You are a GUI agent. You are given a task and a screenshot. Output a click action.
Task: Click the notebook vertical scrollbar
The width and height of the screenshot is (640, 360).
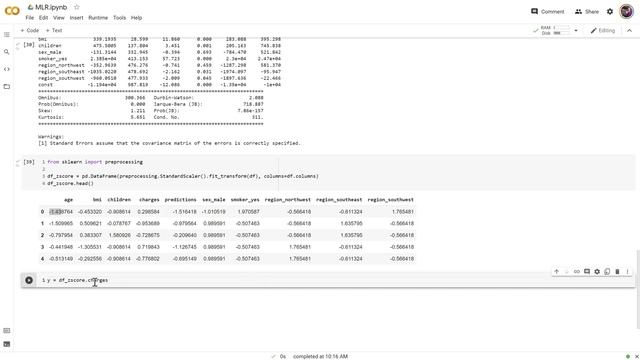[638, 289]
